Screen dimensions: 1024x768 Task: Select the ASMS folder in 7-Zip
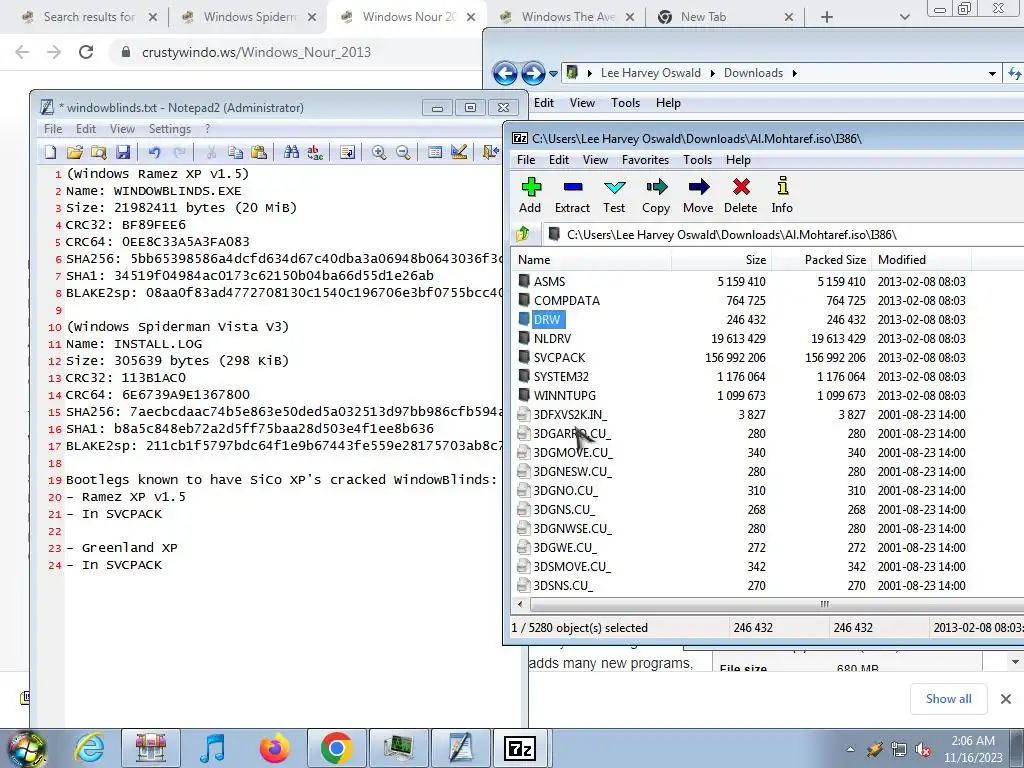[x=549, y=281]
